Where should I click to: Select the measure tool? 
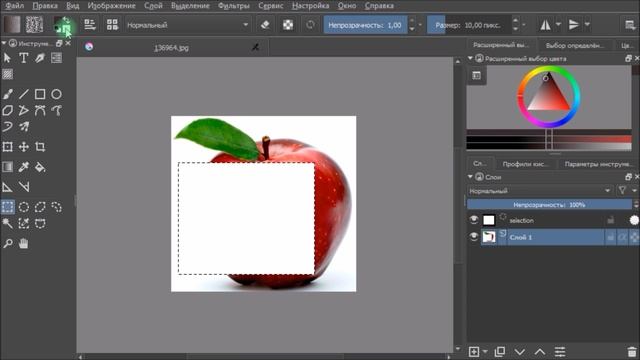pos(24,187)
